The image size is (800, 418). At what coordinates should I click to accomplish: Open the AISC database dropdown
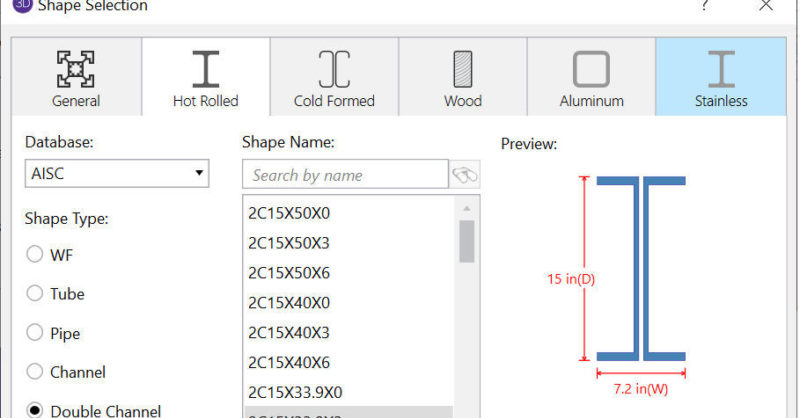coord(116,174)
